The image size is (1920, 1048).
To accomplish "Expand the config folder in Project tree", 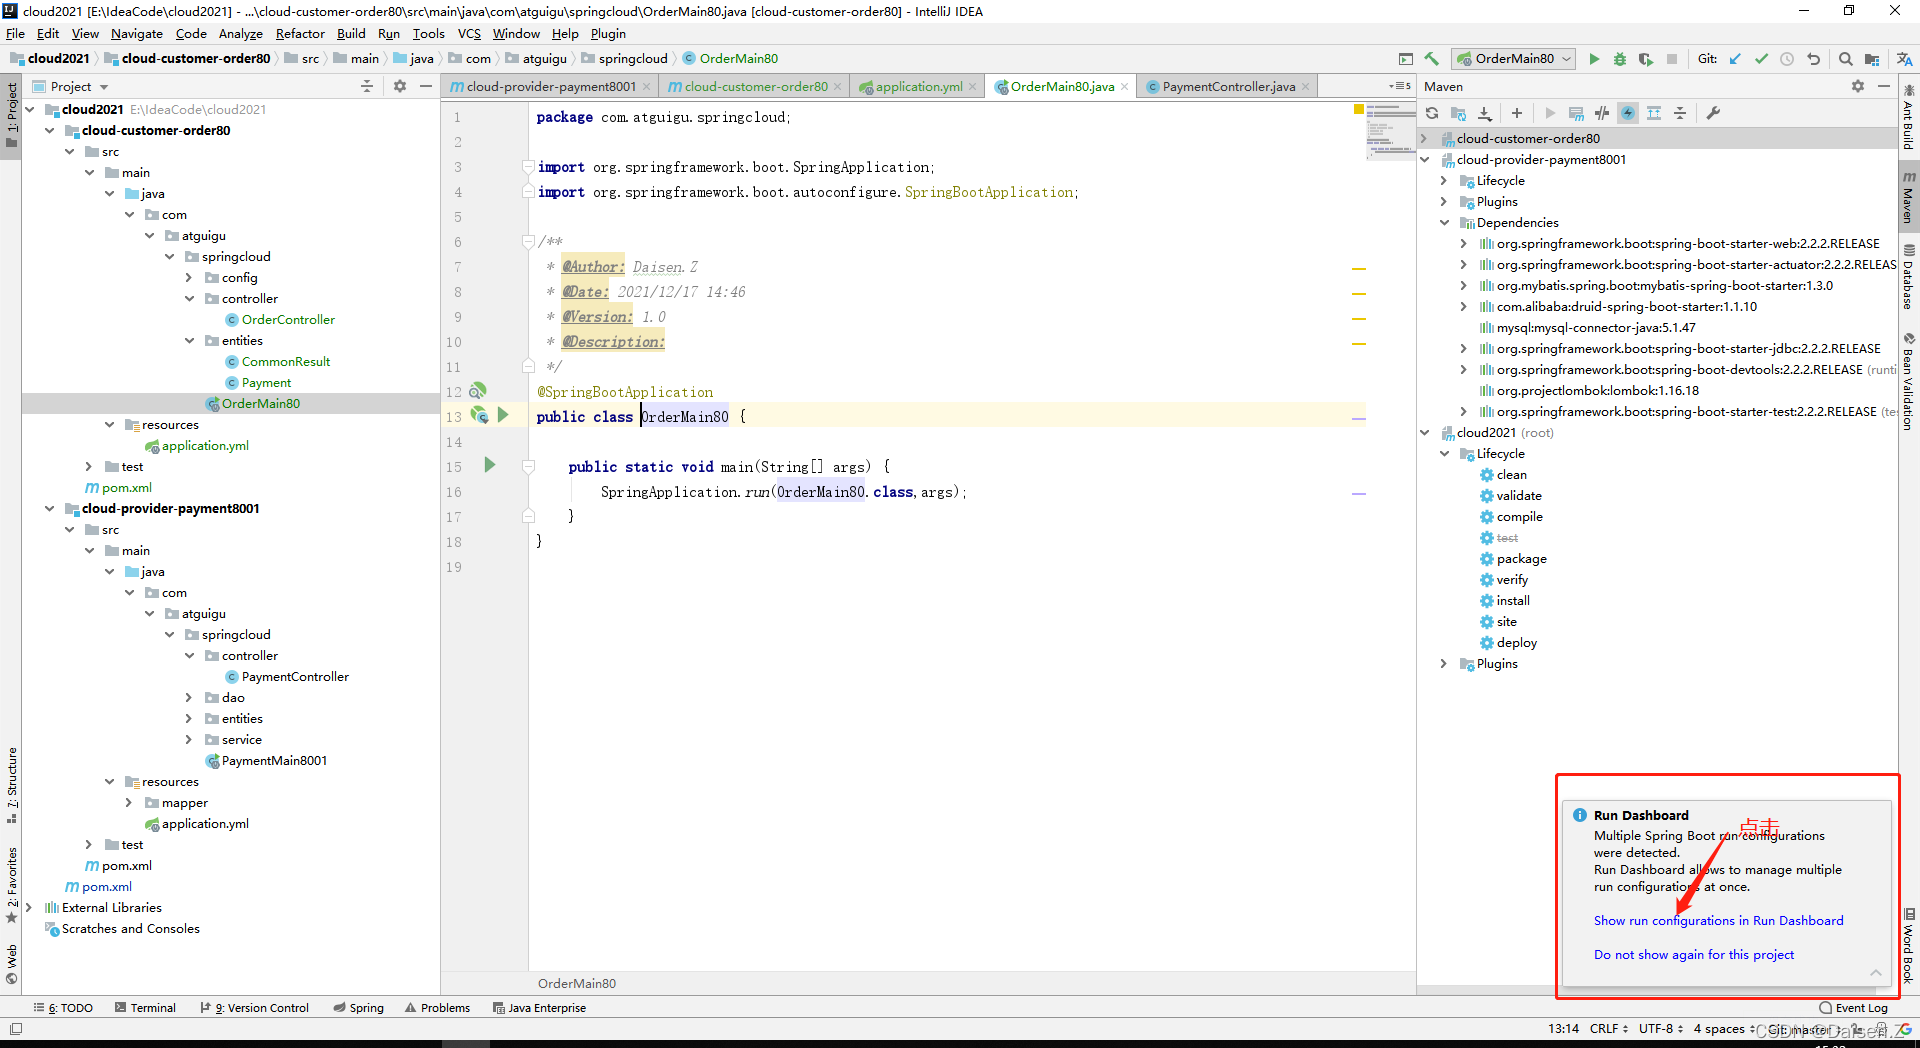I will (189, 277).
